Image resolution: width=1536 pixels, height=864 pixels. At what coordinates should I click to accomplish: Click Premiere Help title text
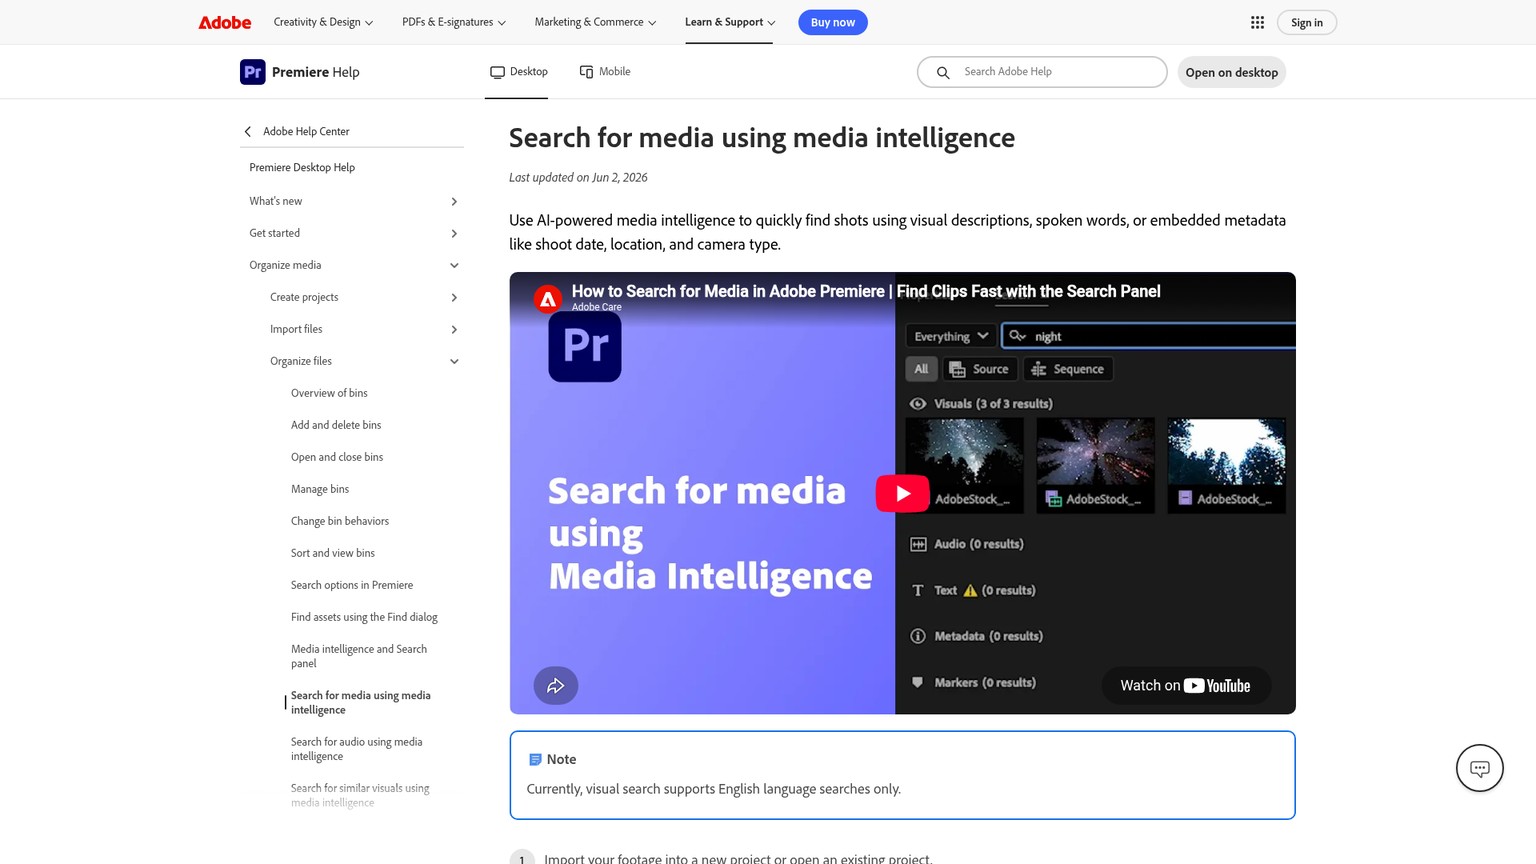pyautogui.click(x=315, y=72)
